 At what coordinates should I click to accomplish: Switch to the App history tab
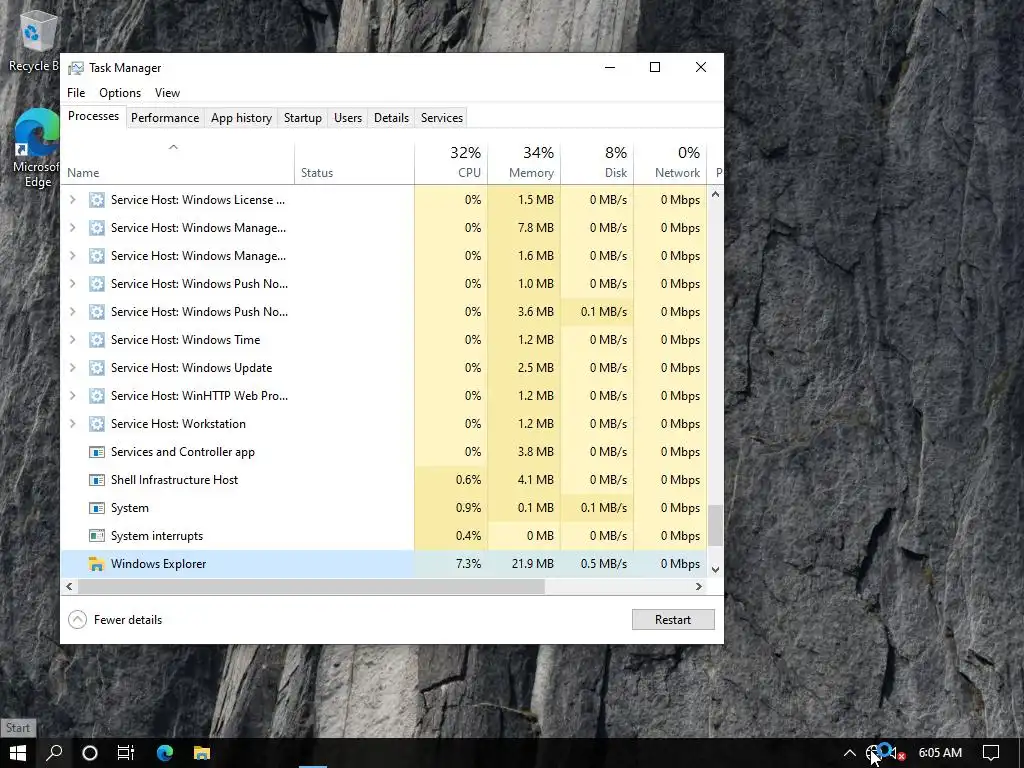[x=241, y=118]
